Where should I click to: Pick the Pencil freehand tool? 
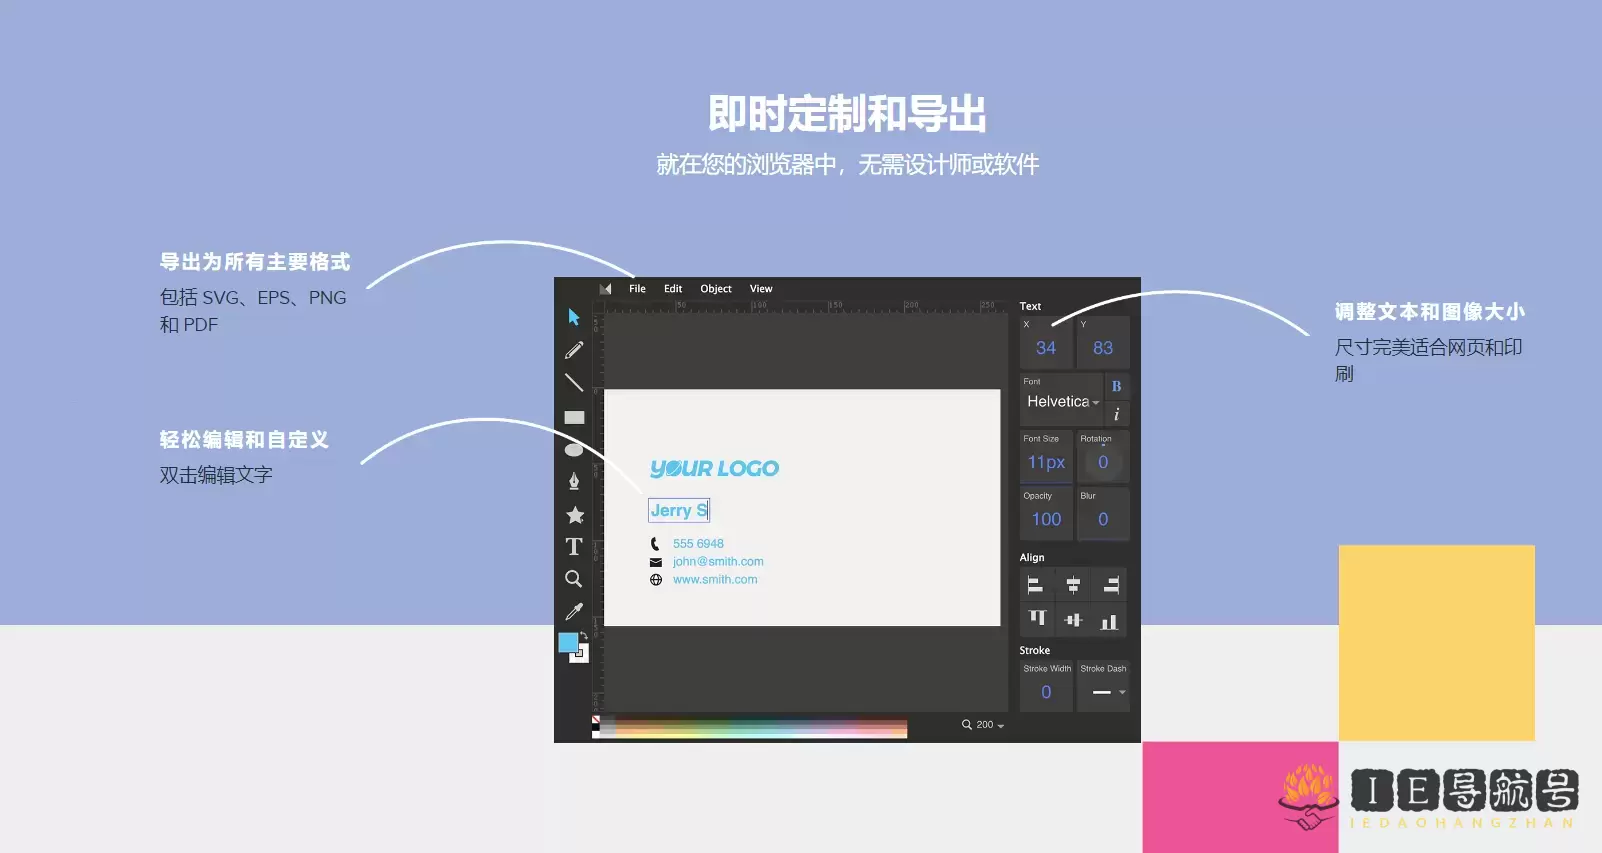pos(574,350)
